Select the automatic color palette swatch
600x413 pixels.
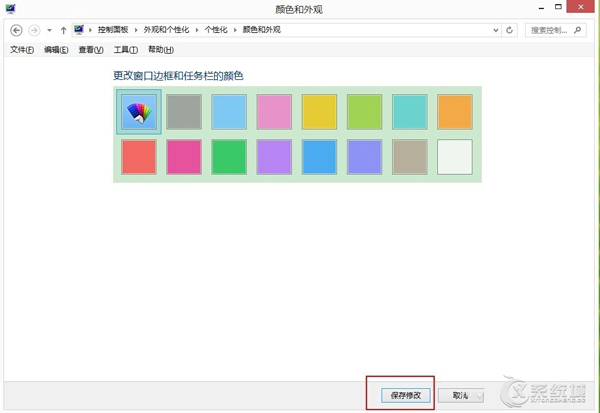[139, 112]
